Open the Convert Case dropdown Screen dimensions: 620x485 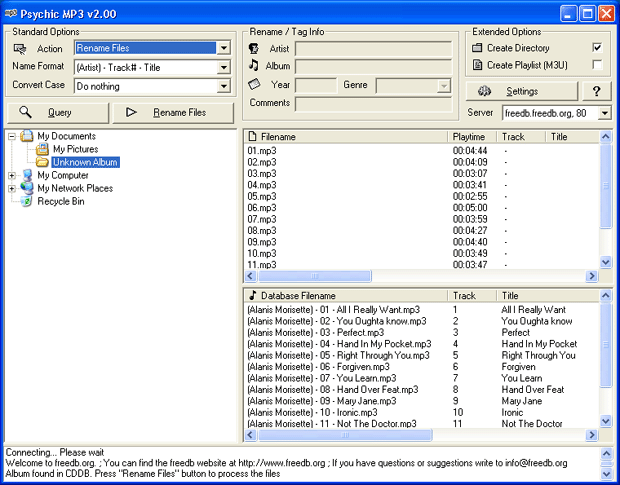224,86
